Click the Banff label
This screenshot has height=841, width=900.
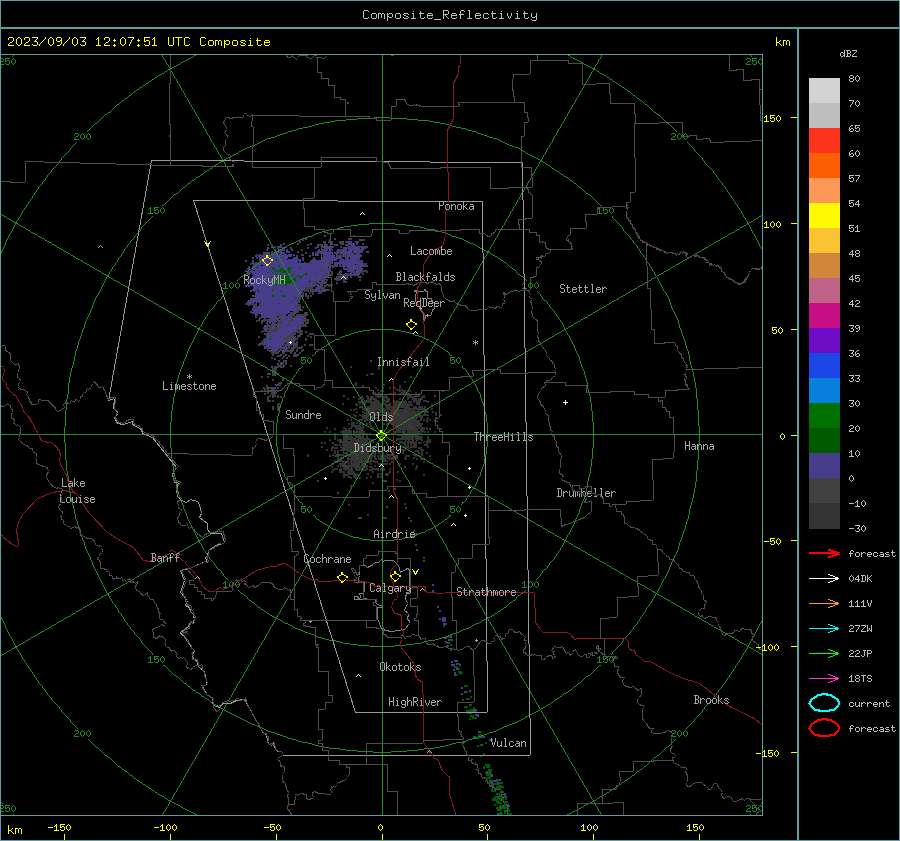coord(165,557)
